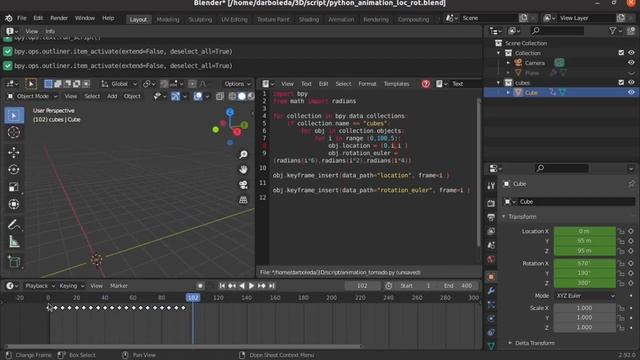Hide Camera with its eye icon
Image resolution: width=640 pixels, height=360 pixels.
tap(631, 63)
